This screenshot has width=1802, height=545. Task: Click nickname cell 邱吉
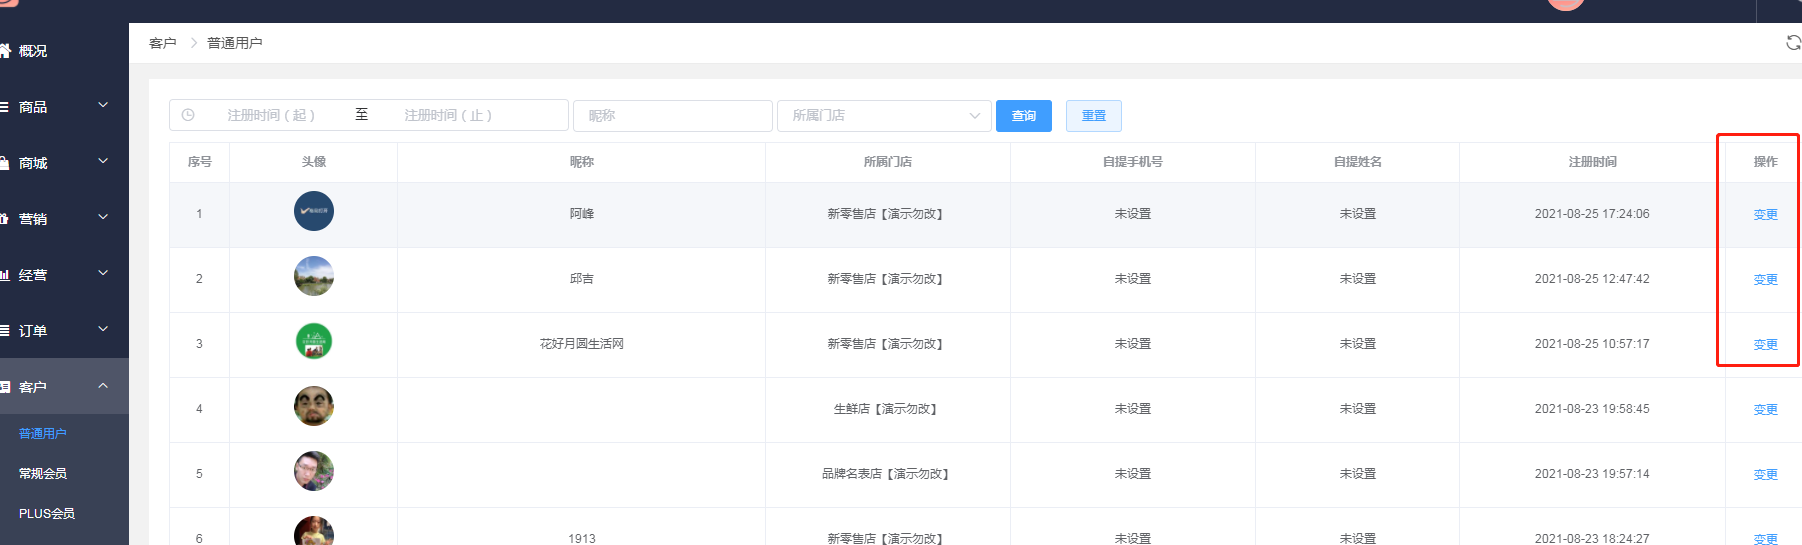tap(582, 279)
